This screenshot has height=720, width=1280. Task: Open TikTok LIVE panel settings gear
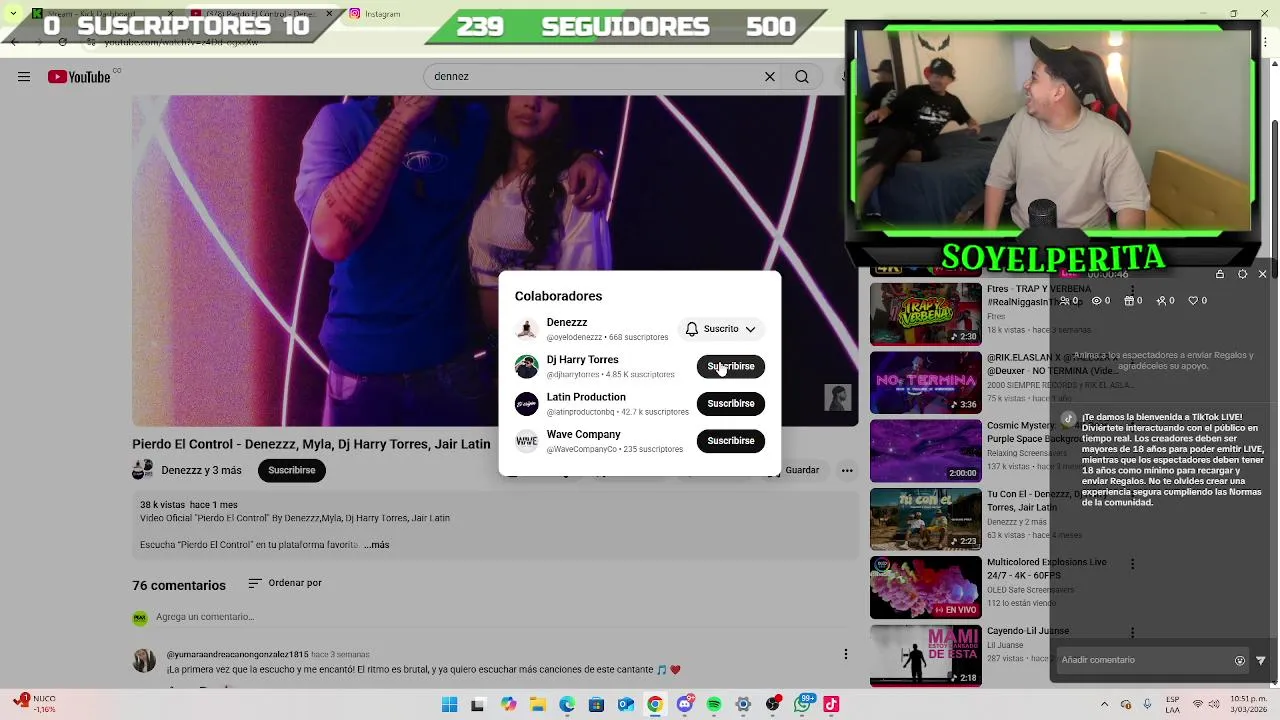[1242, 274]
